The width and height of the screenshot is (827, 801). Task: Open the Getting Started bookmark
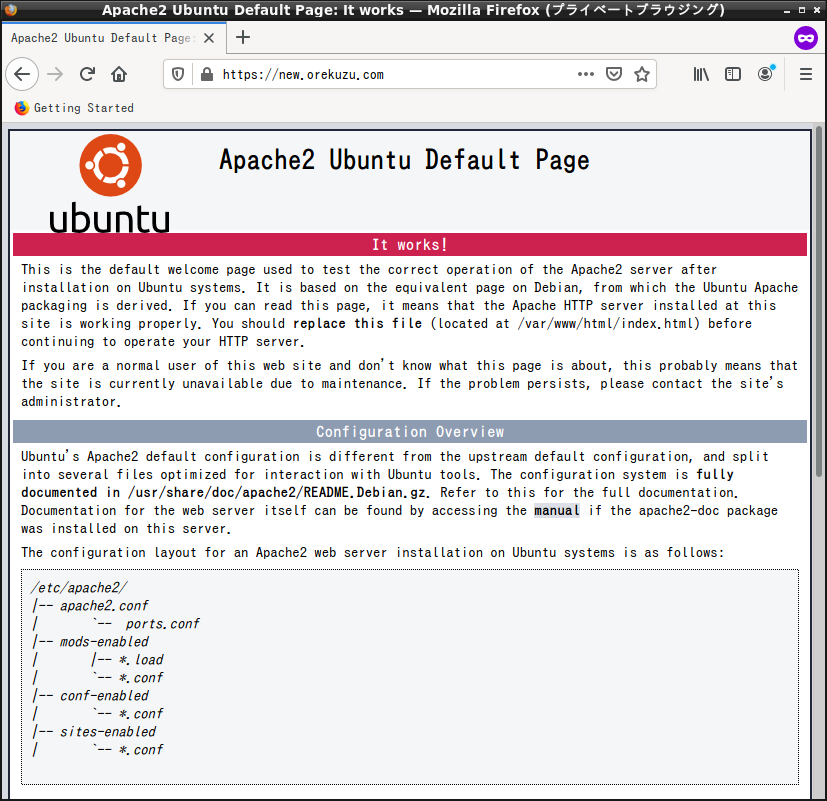click(74, 108)
